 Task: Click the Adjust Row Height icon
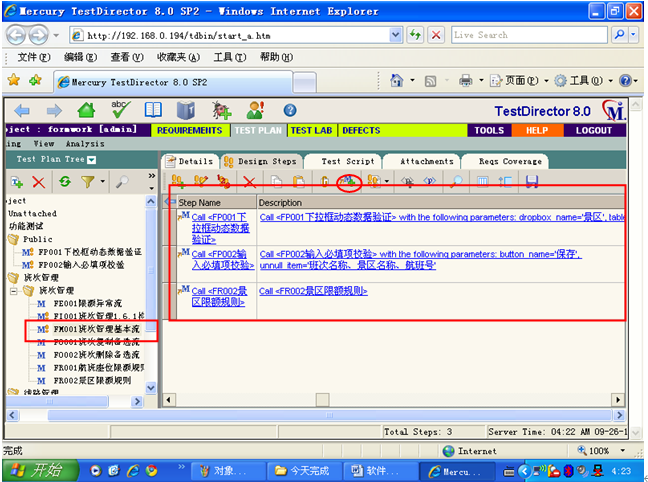pos(505,181)
